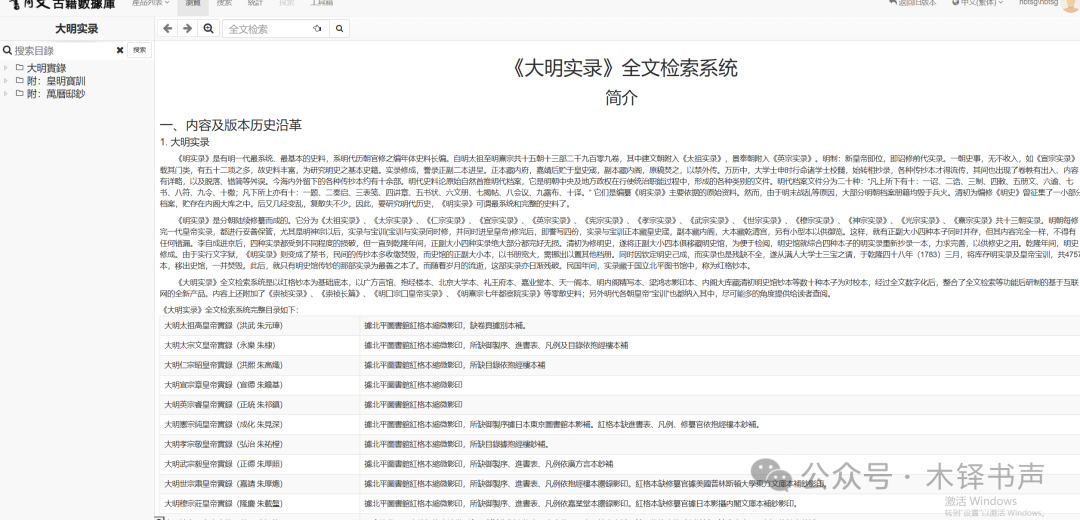The width and height of the screenshot is (1080, 520).
Task: Go forward with the right arrow button
Action: pyautogui.click(x=187, y=28)
